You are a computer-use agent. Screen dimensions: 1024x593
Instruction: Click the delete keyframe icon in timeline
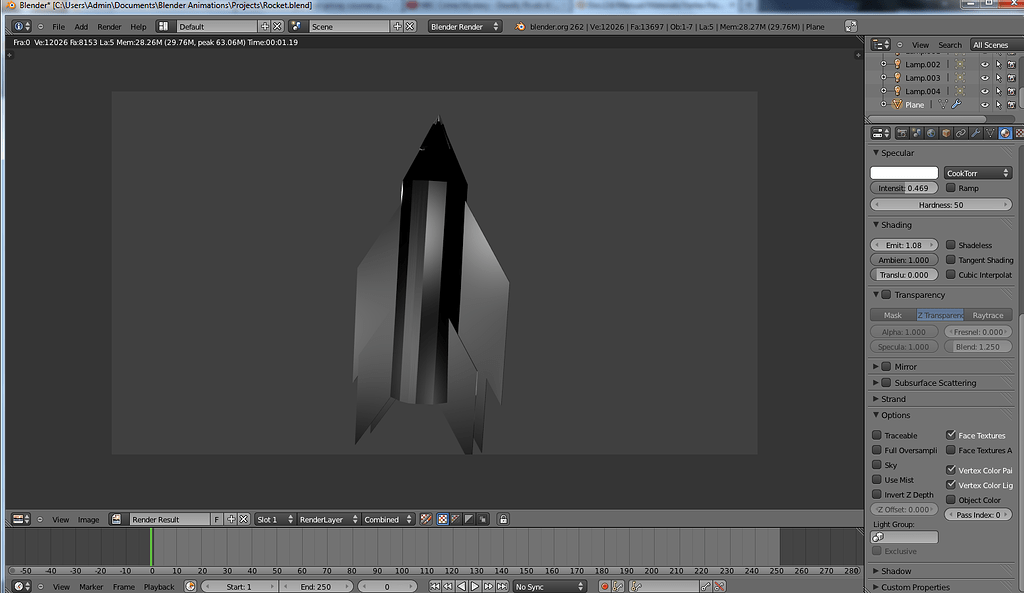click(719, 586)
